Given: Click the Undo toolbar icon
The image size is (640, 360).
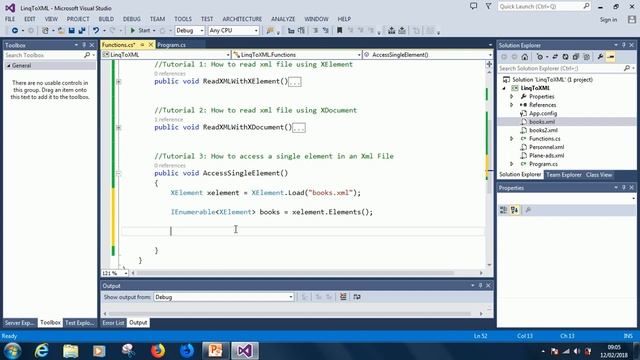Looking at the screenshot, I should tap(96, 31).
